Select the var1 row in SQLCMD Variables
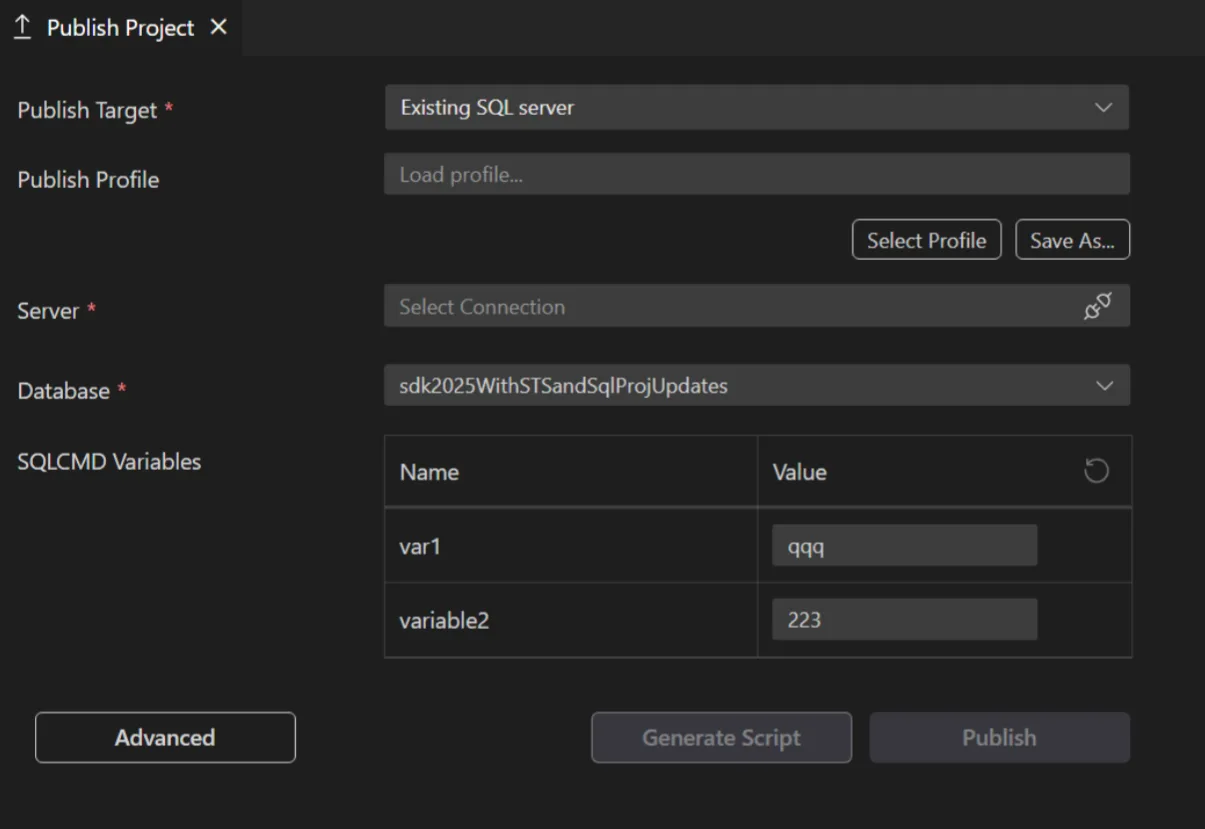 coord(570,545)
